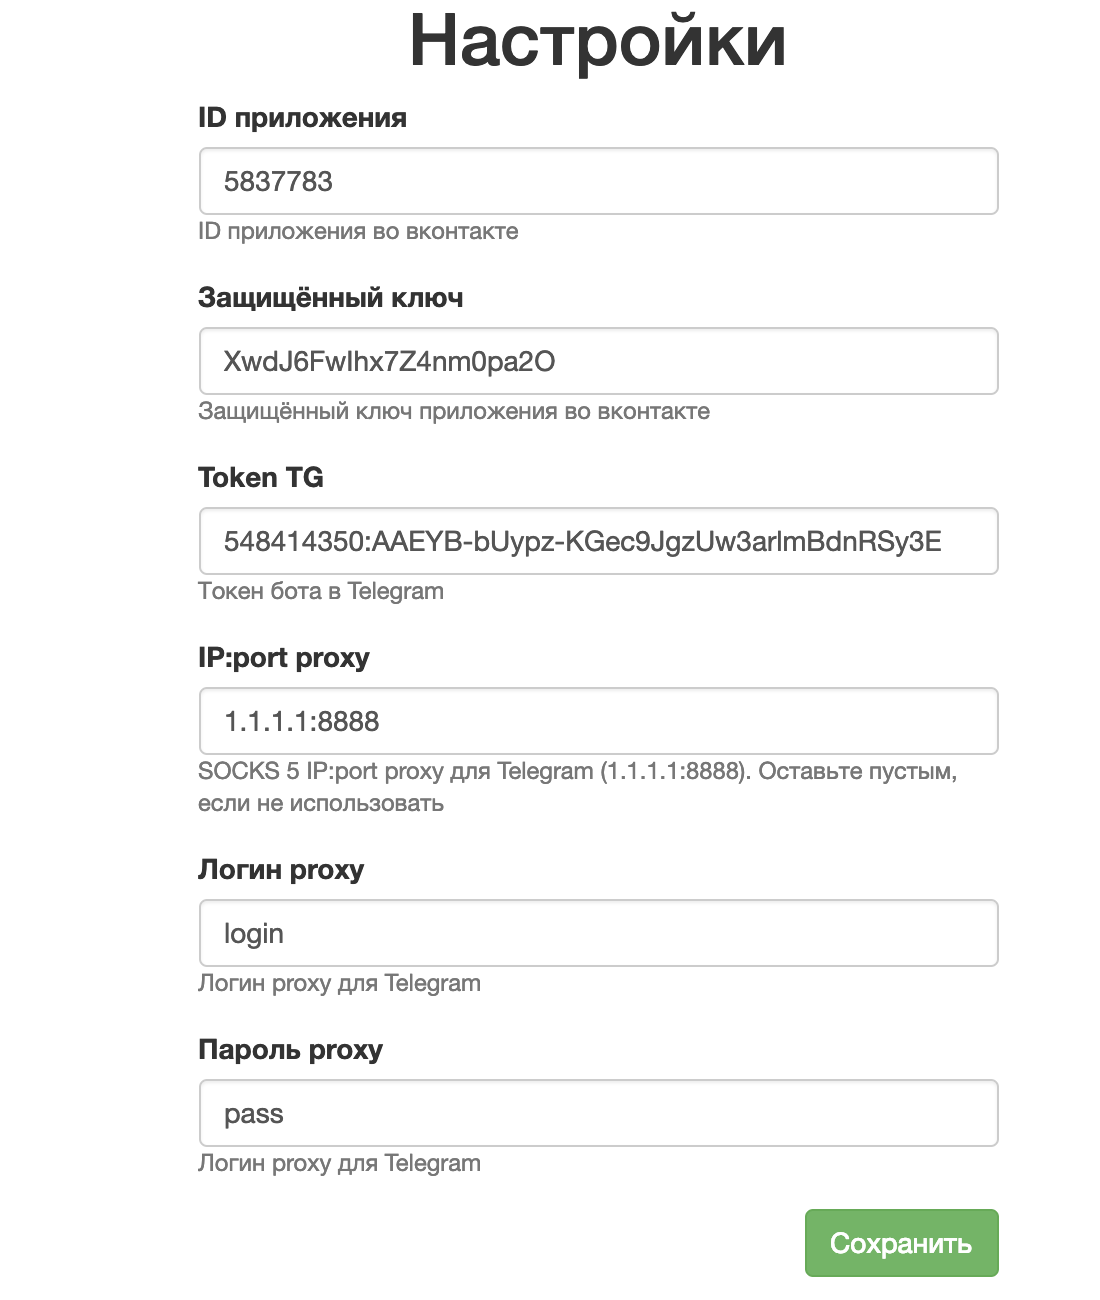Focus the Логин proxy field containing login

(598, 933)
